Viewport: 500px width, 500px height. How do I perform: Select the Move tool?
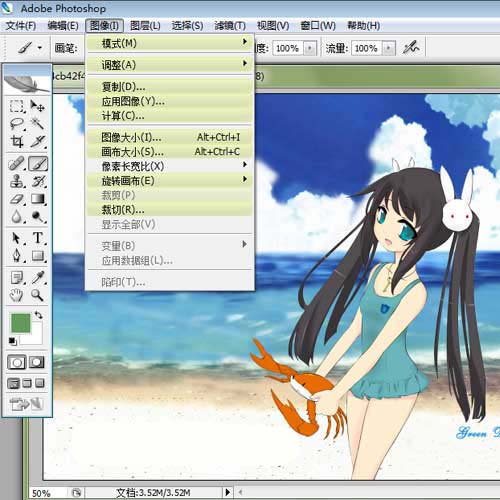38,106
